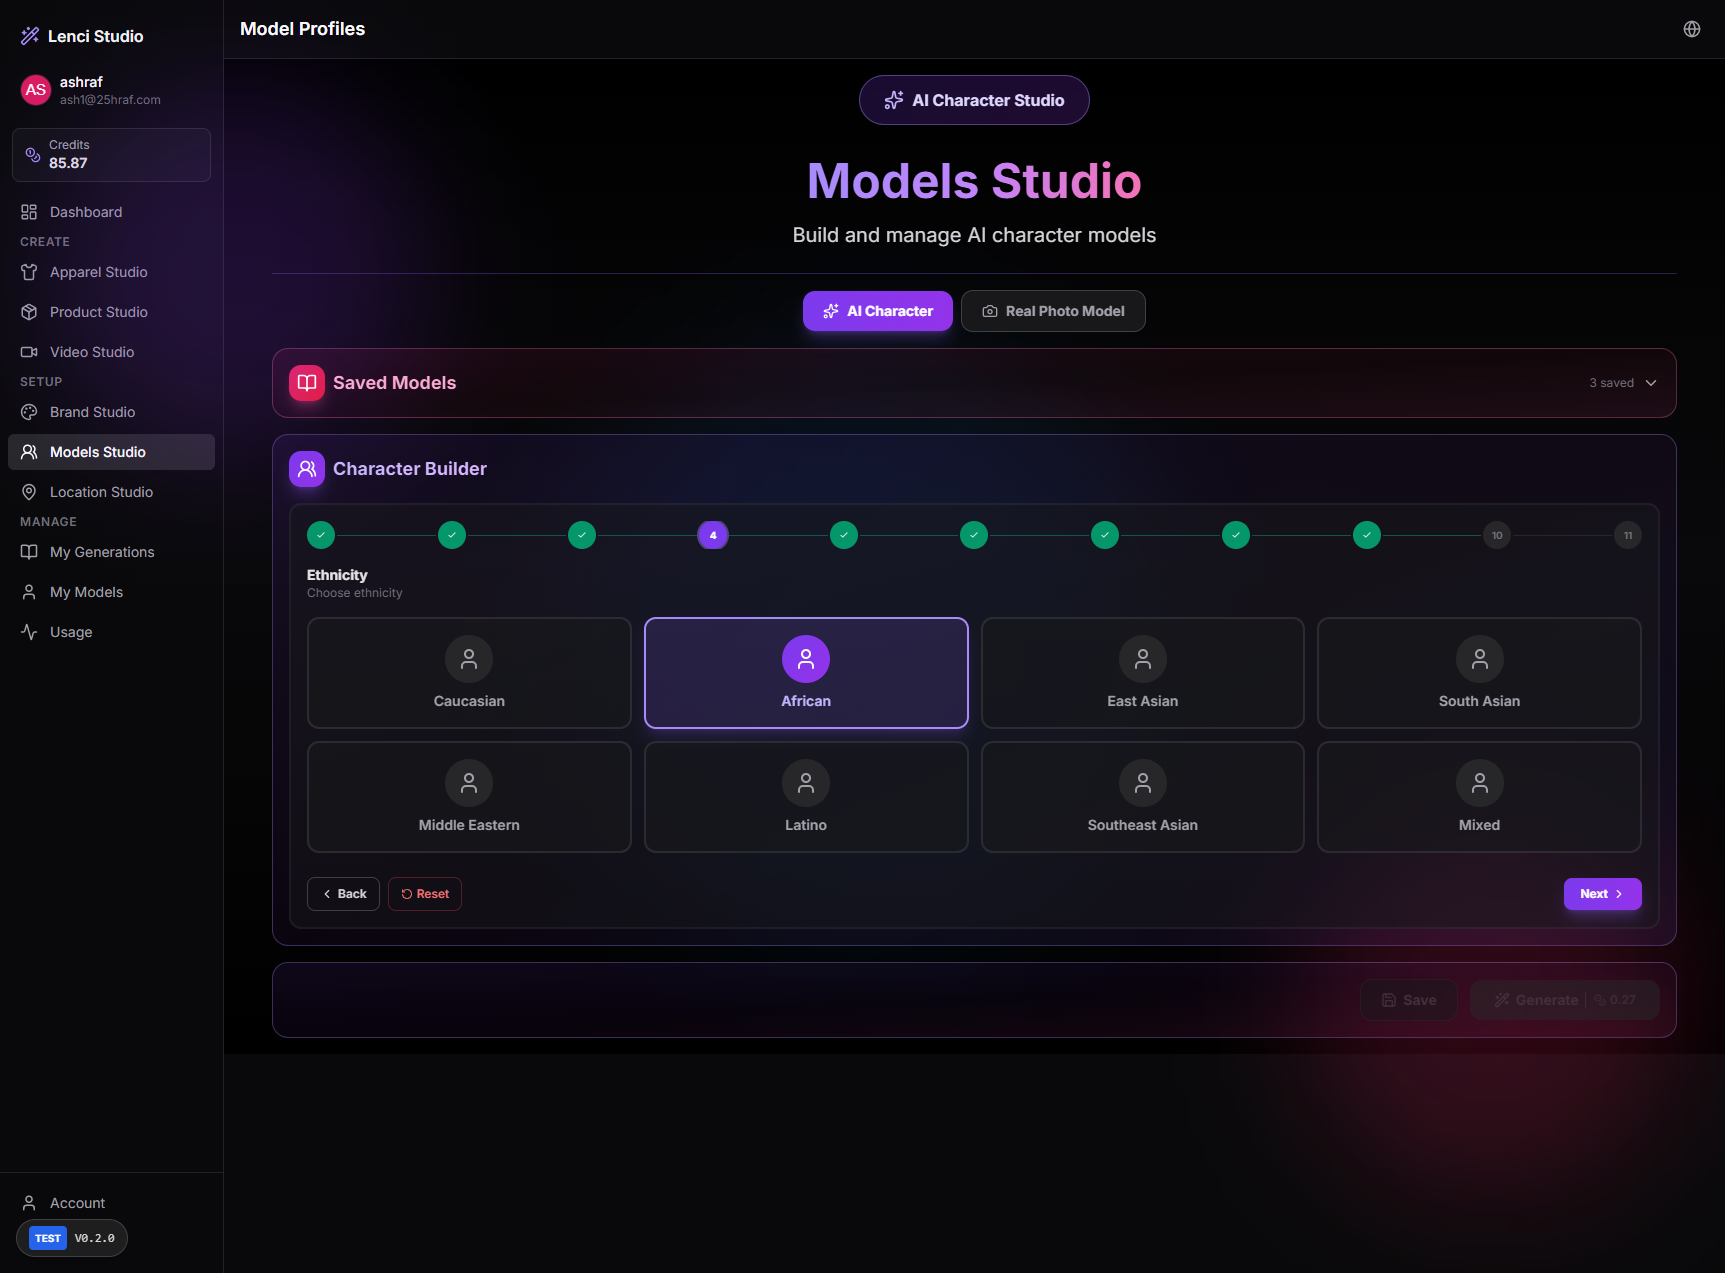Select the Caucasian ethnicity option
The width and height of the screenshot is (1725, 1273).
point(469,673)
